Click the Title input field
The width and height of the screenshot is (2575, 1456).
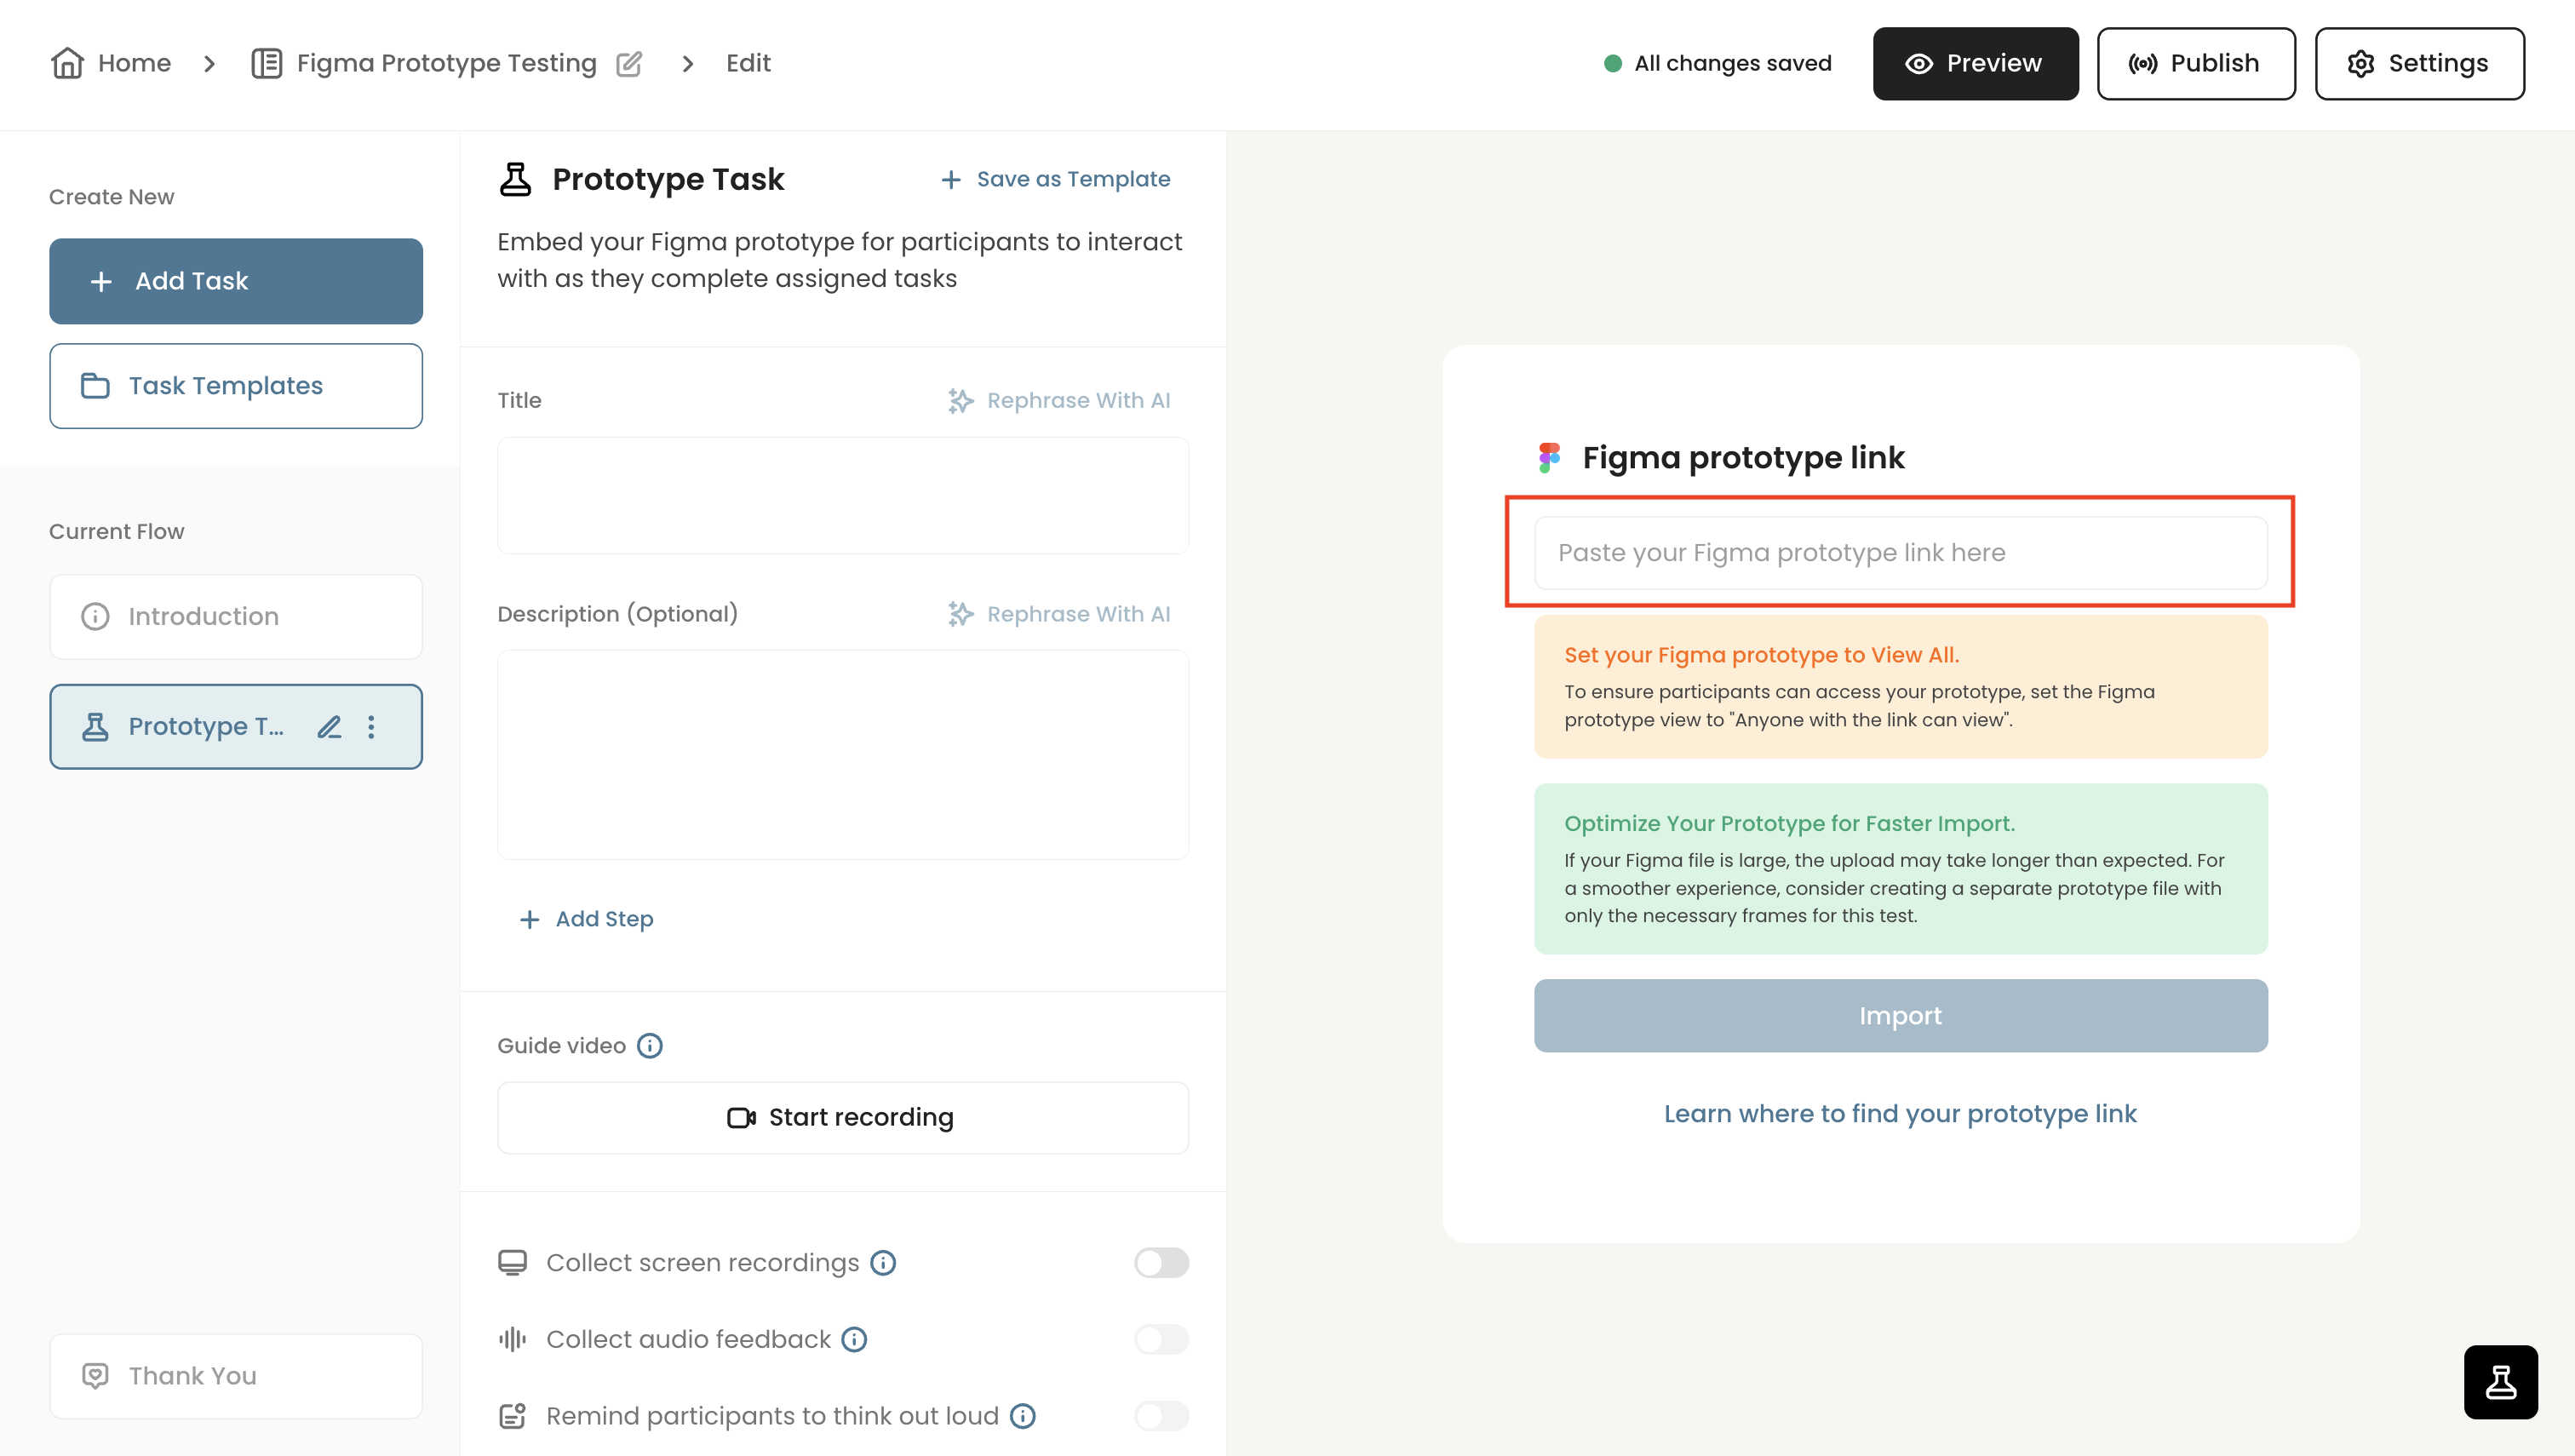[843, 495]
